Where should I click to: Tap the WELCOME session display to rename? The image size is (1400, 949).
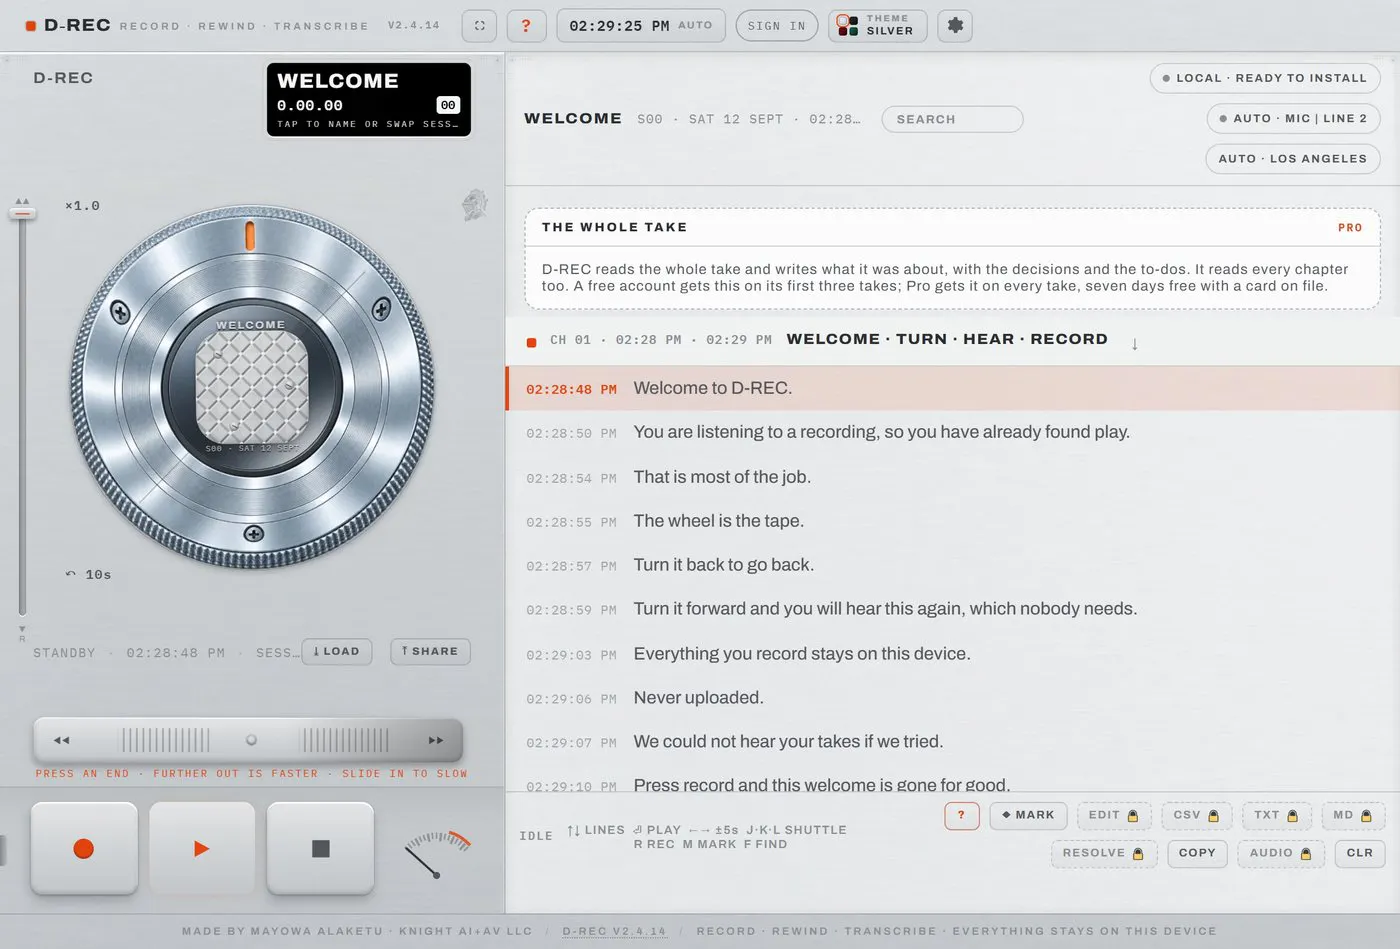click(368, 100)
